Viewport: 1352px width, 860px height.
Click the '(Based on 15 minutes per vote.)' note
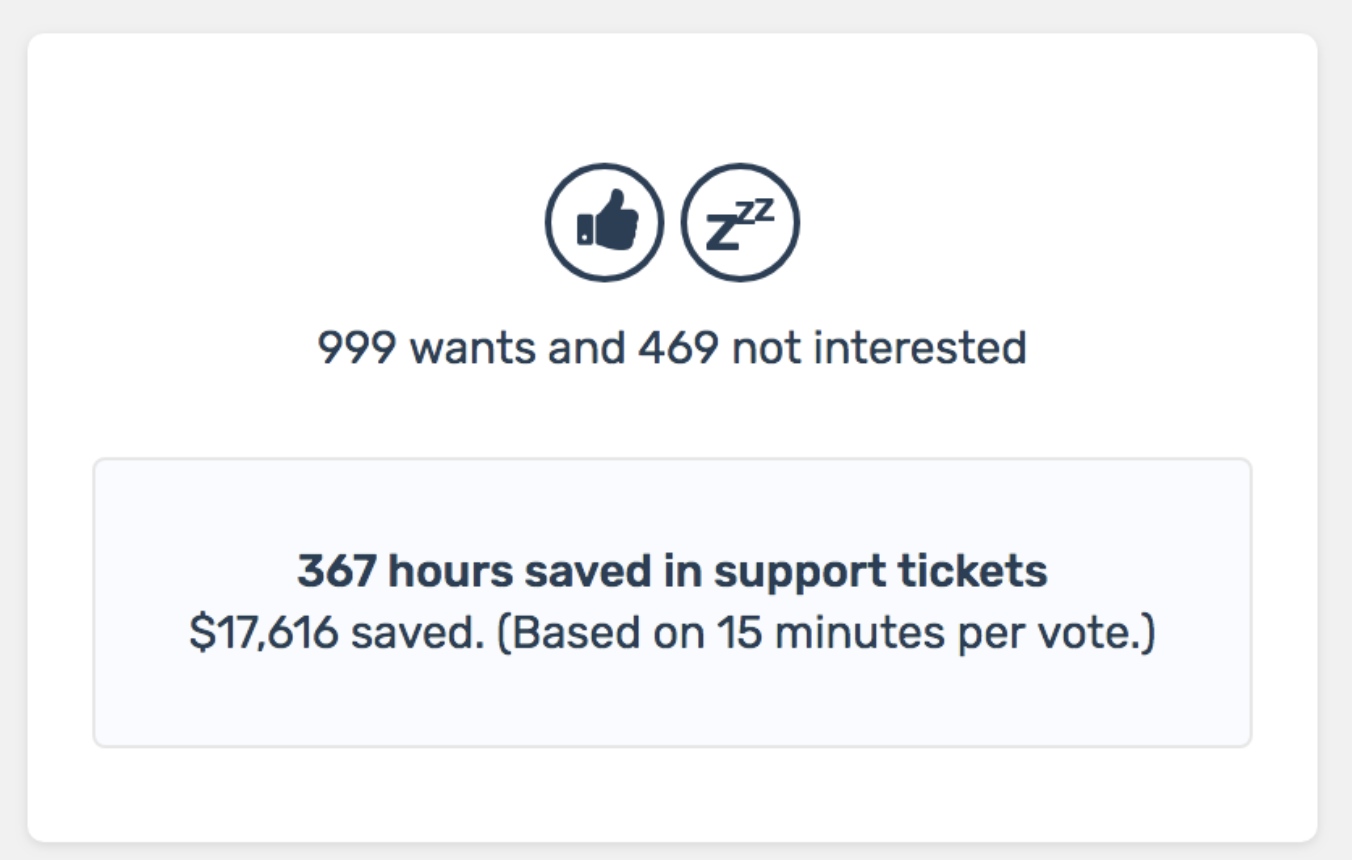pos(826,634)
